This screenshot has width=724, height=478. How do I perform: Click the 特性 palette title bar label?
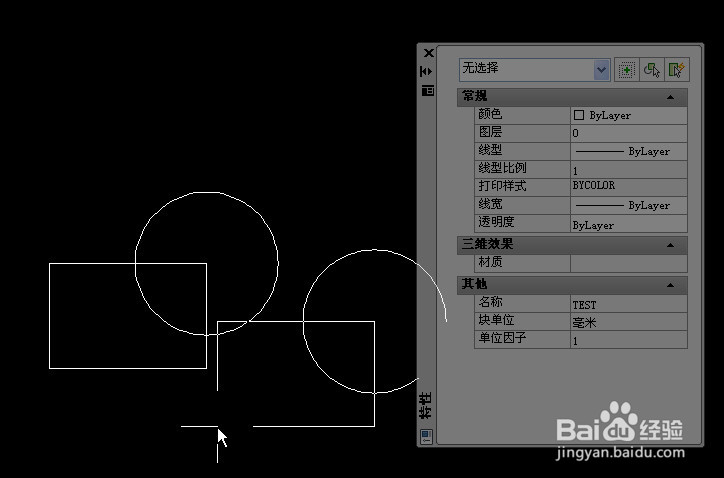pos(426,405)
